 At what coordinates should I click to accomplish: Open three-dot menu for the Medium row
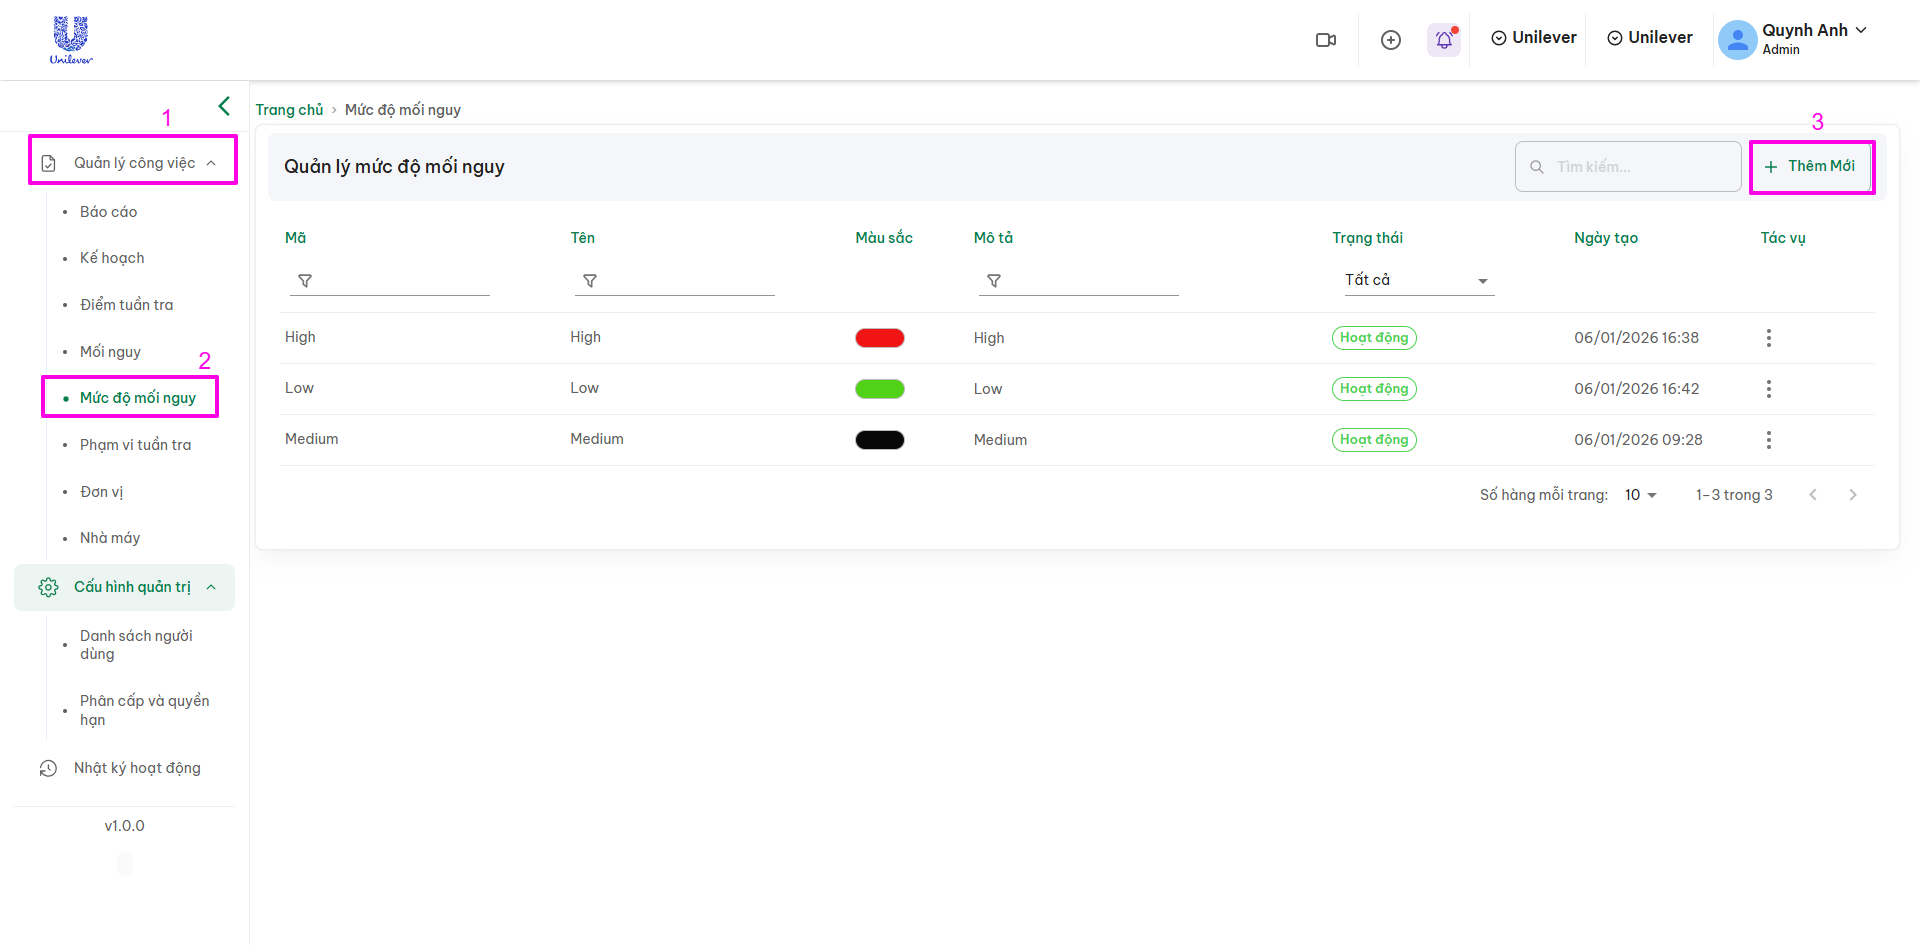[x=1768, y=440]
